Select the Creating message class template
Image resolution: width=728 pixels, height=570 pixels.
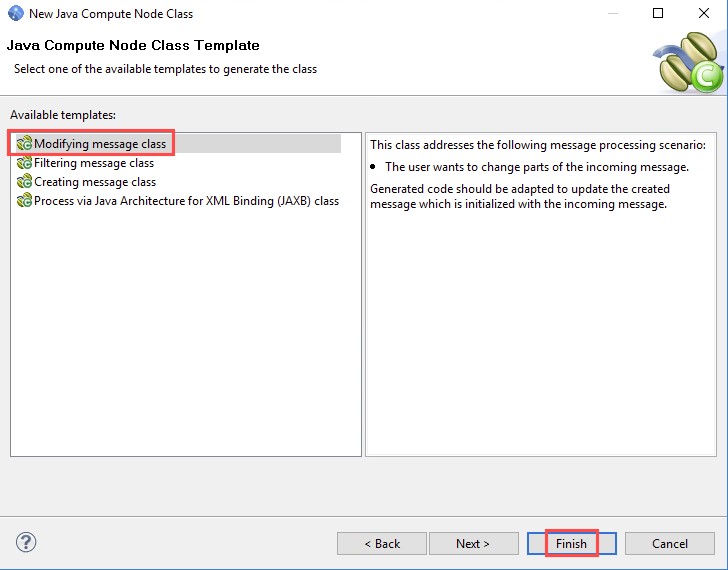(95, 181)
